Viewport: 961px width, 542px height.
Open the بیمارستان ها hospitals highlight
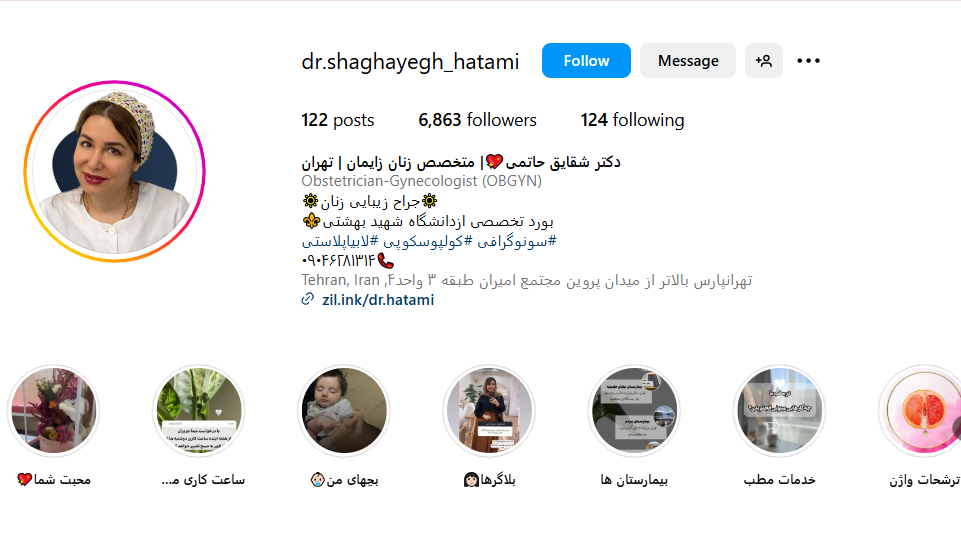pos(634,411)
